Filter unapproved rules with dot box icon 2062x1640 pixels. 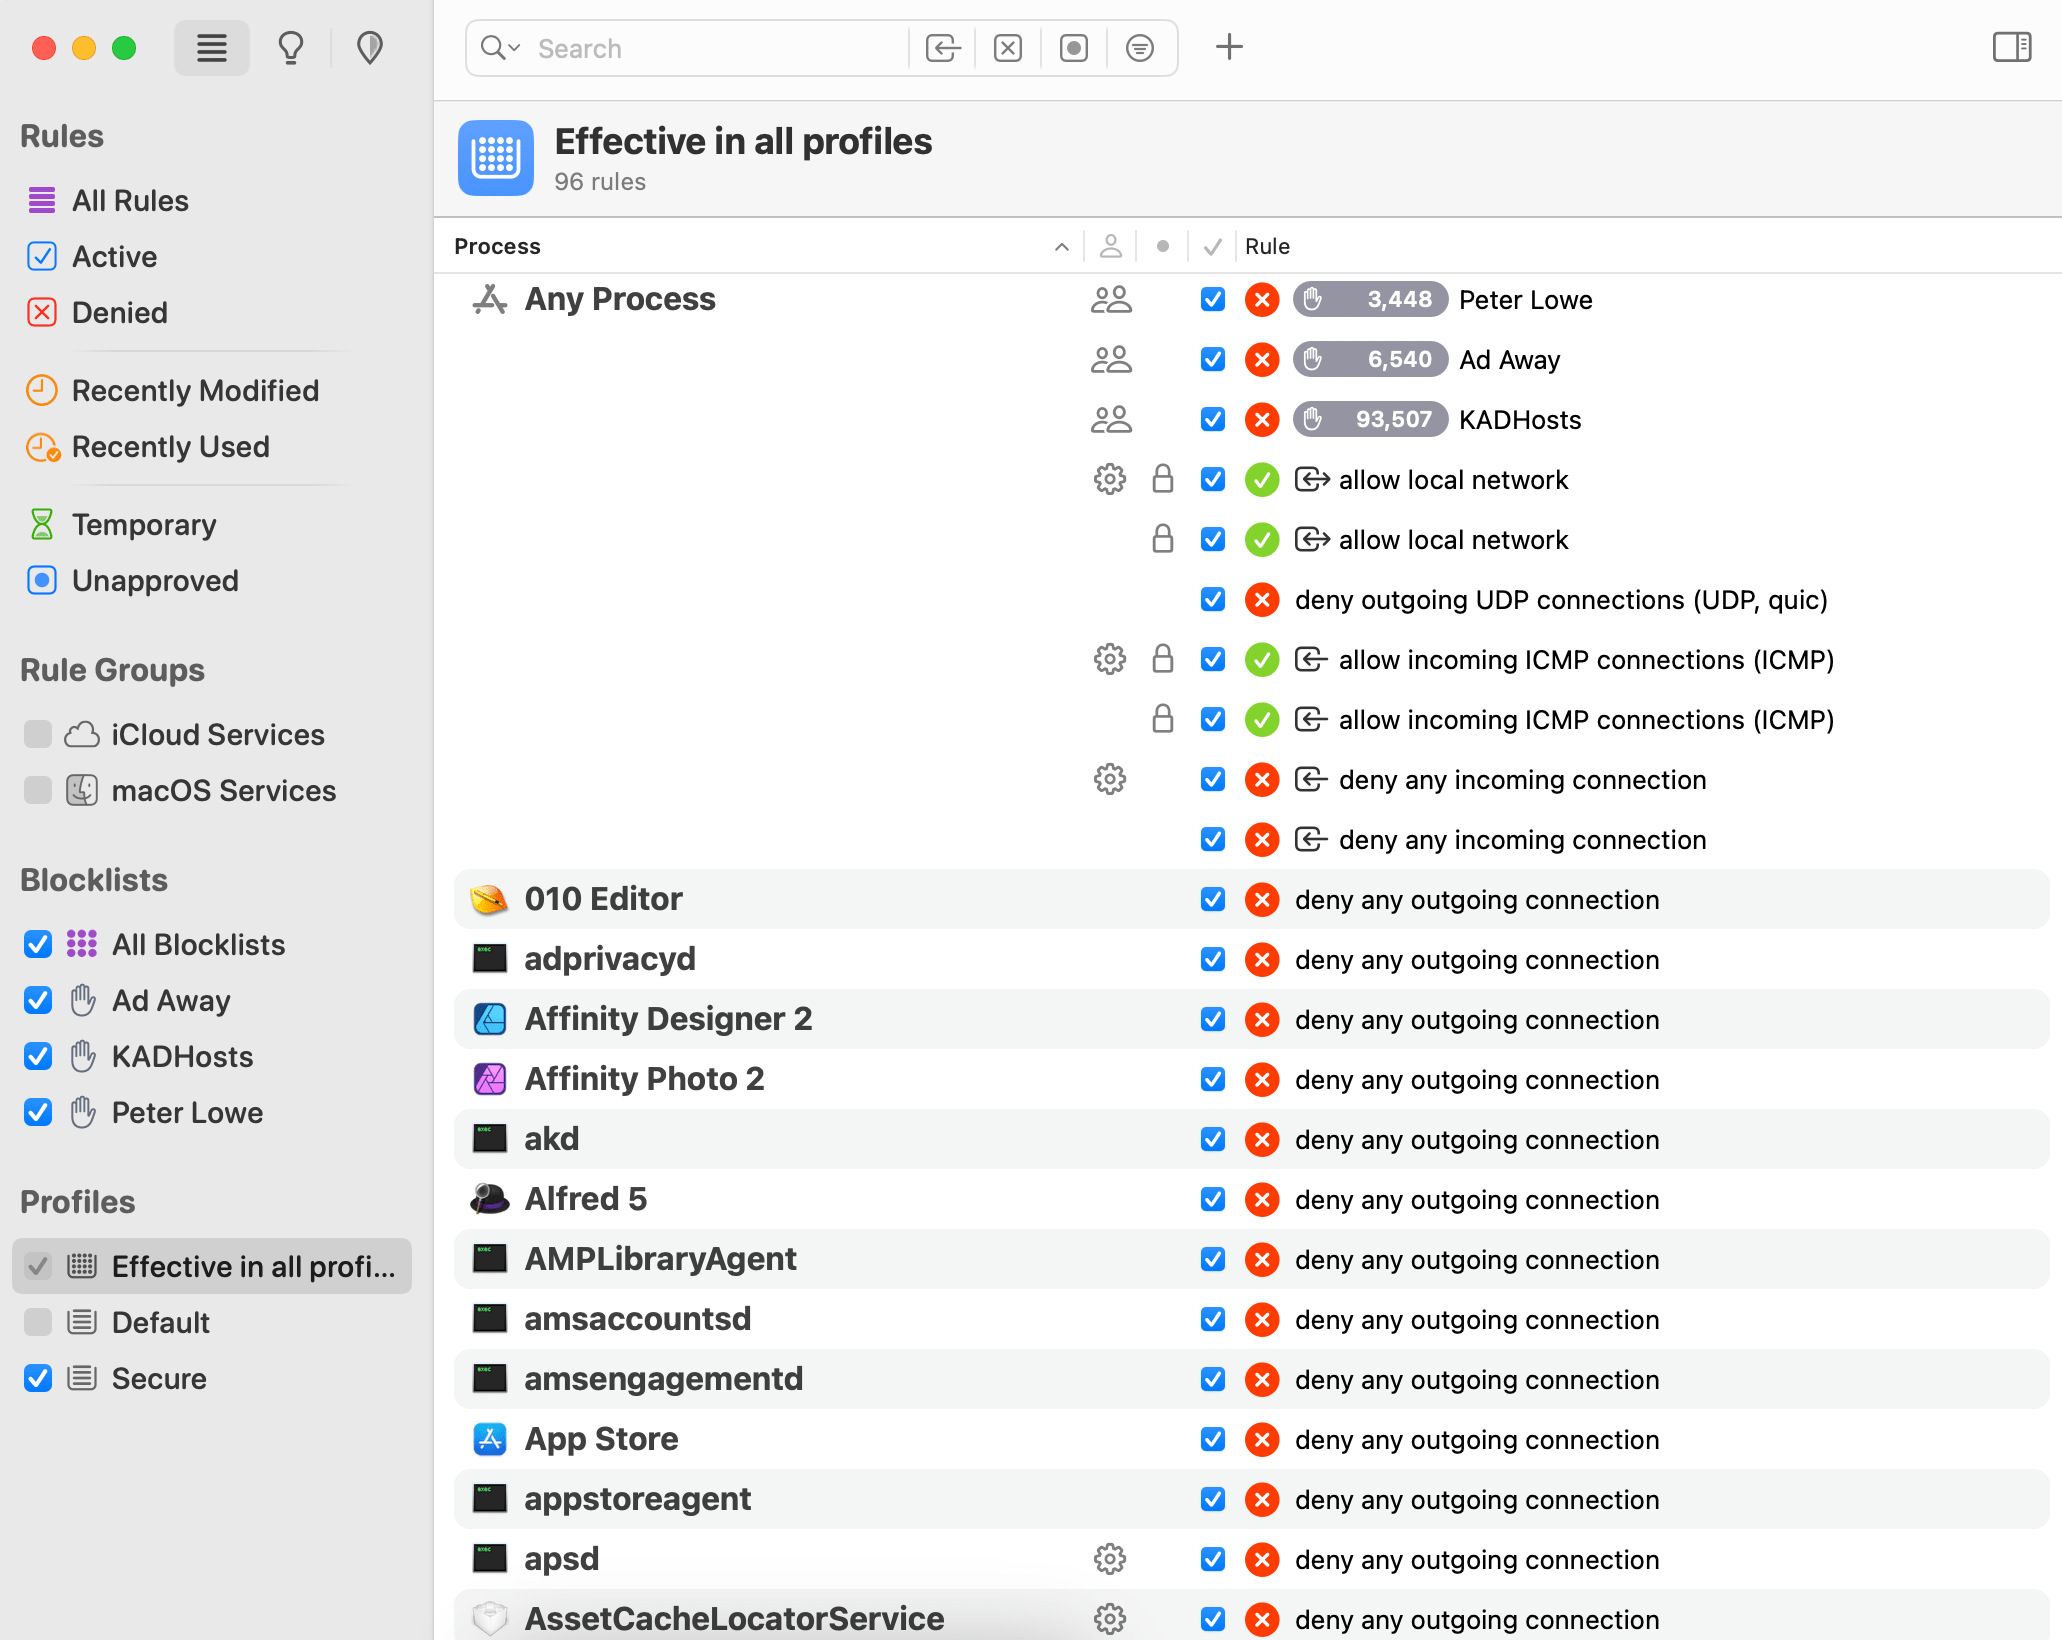click(1074, 48)
